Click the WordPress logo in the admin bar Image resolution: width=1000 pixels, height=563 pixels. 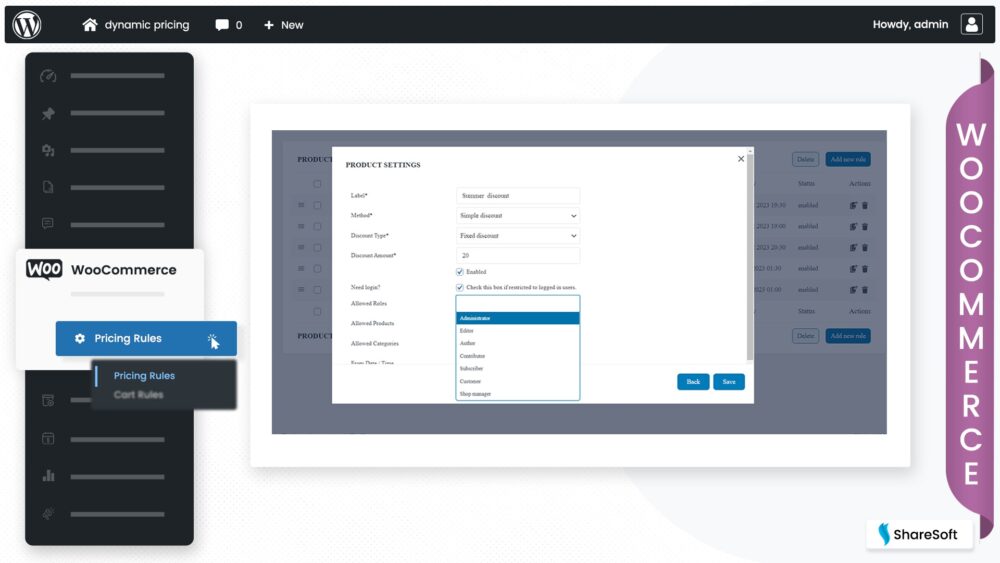[x=27, y=25]
